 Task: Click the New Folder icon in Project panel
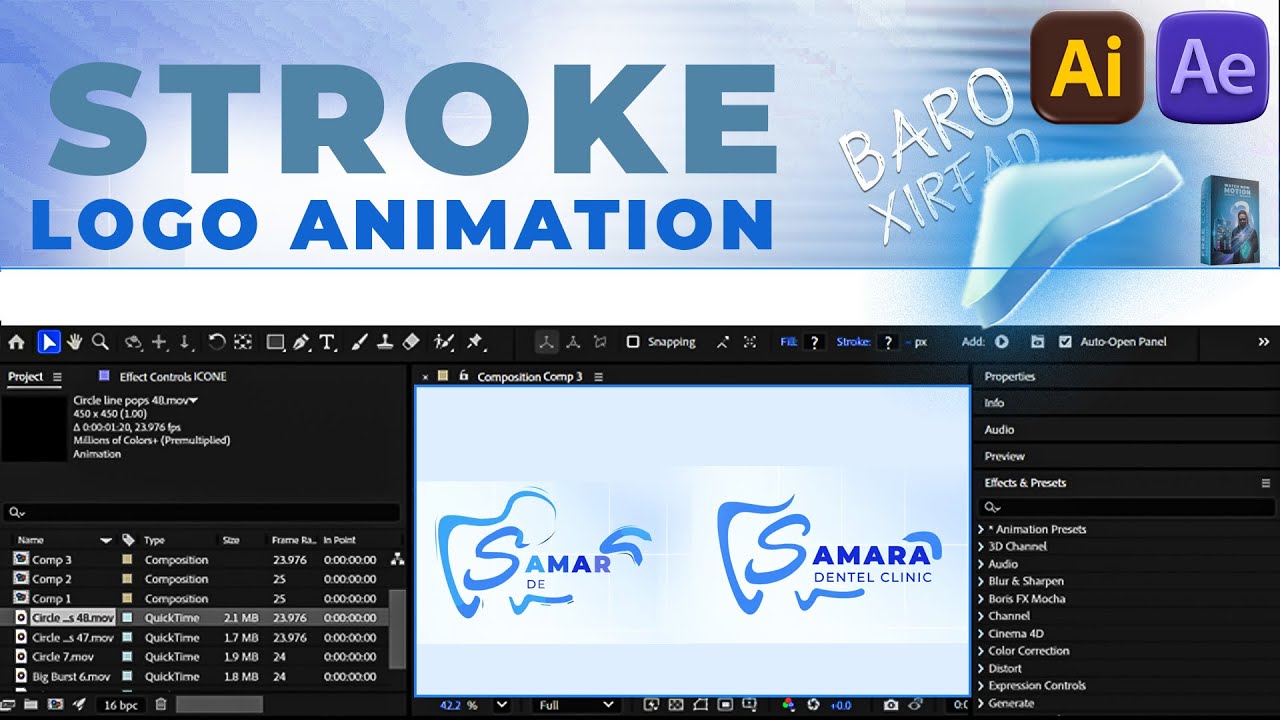[x=31, y=704]
